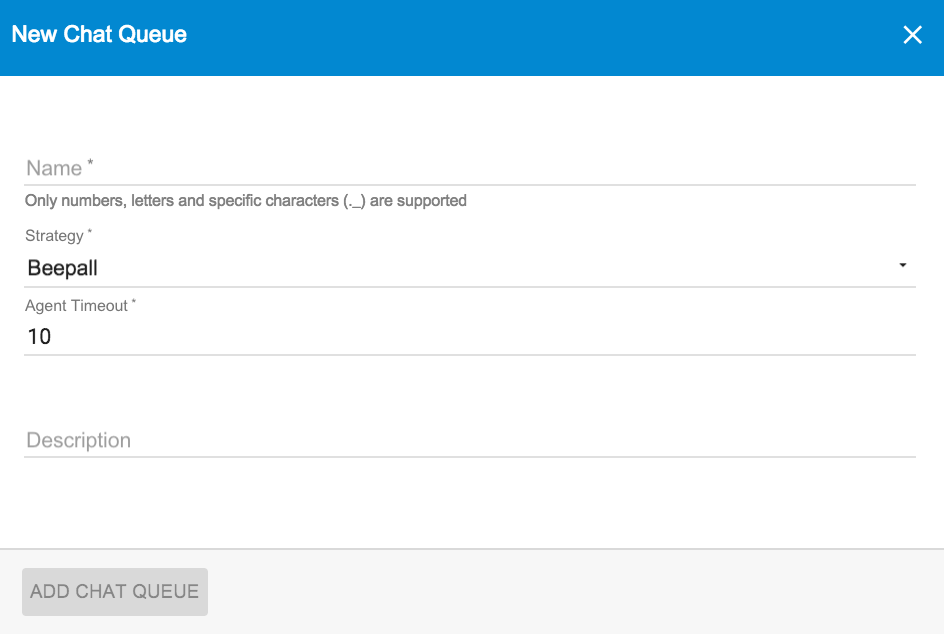Open the Strategy dropdown showing Beepall

470,268
